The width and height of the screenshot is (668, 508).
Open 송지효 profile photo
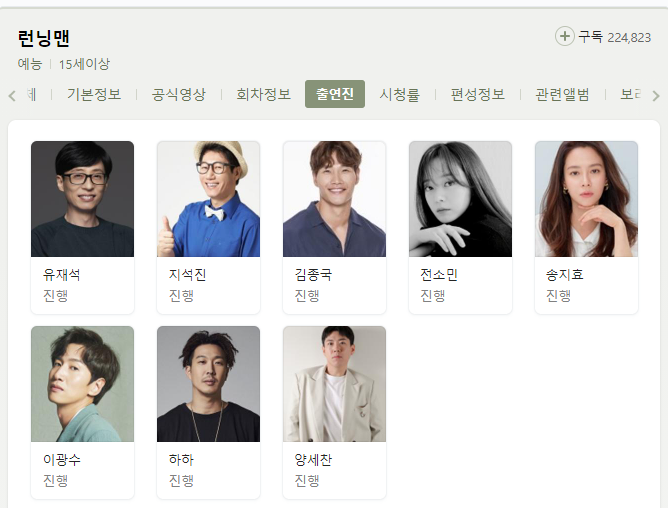point(586,199)
